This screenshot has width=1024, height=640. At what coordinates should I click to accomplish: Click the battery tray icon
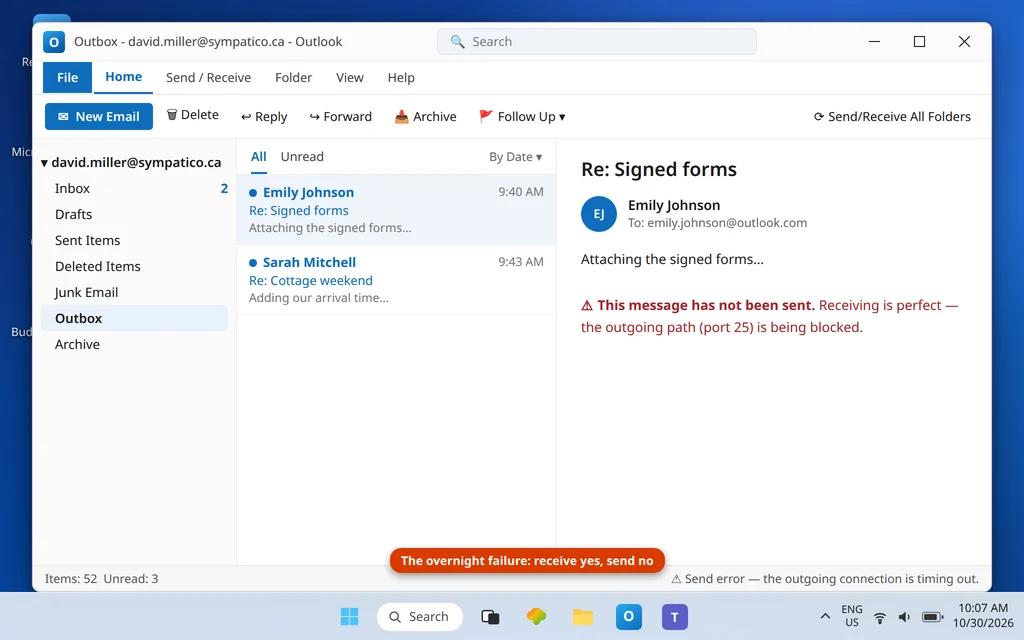932,617
